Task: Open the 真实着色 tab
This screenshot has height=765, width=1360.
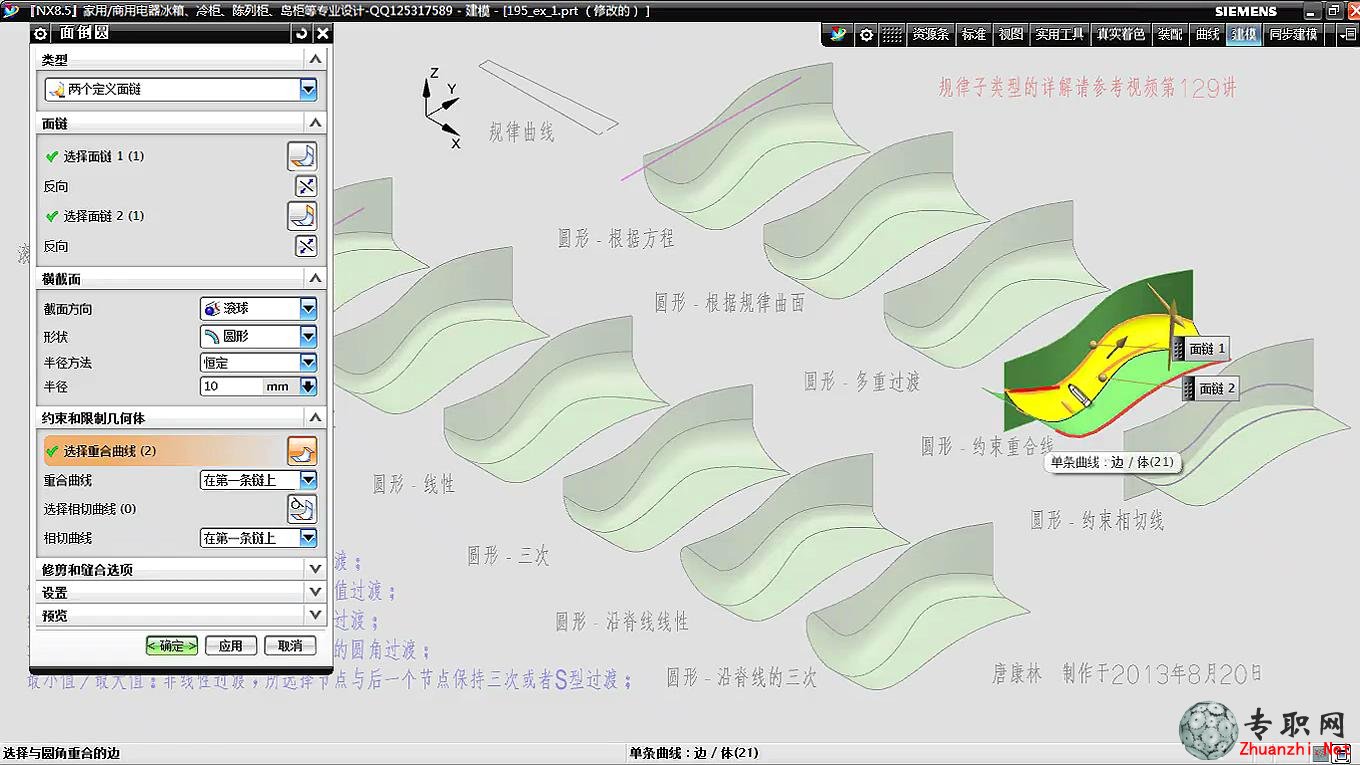Action: (1121, 34)
